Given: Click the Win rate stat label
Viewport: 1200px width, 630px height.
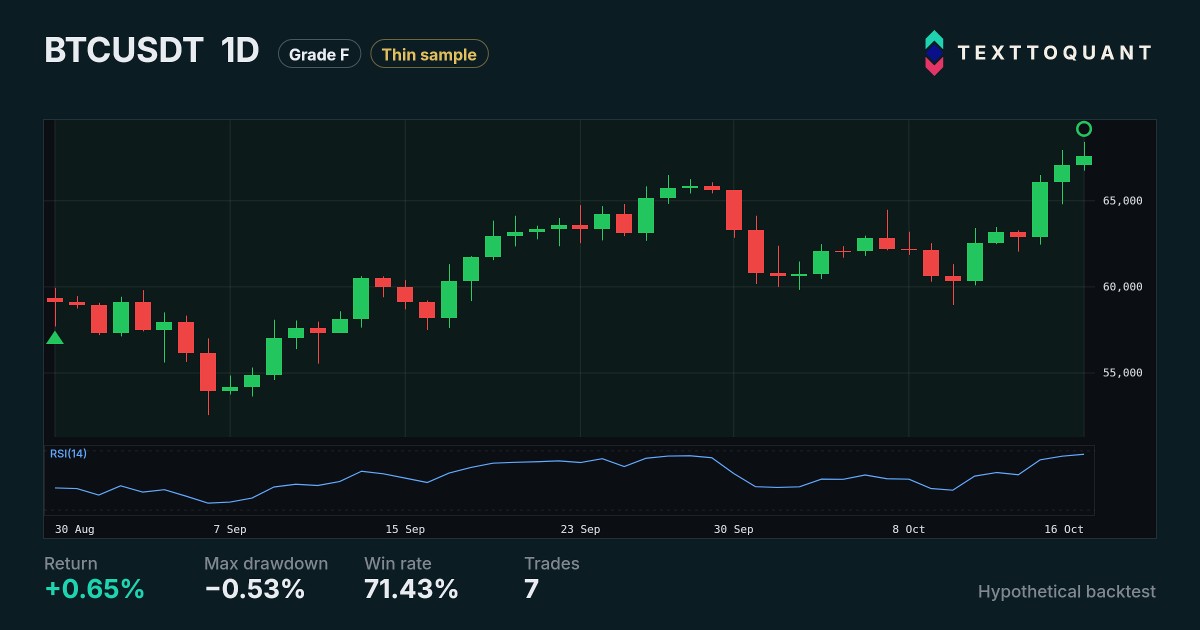Looking at the screenshot, I should click(x=398, y=564).
